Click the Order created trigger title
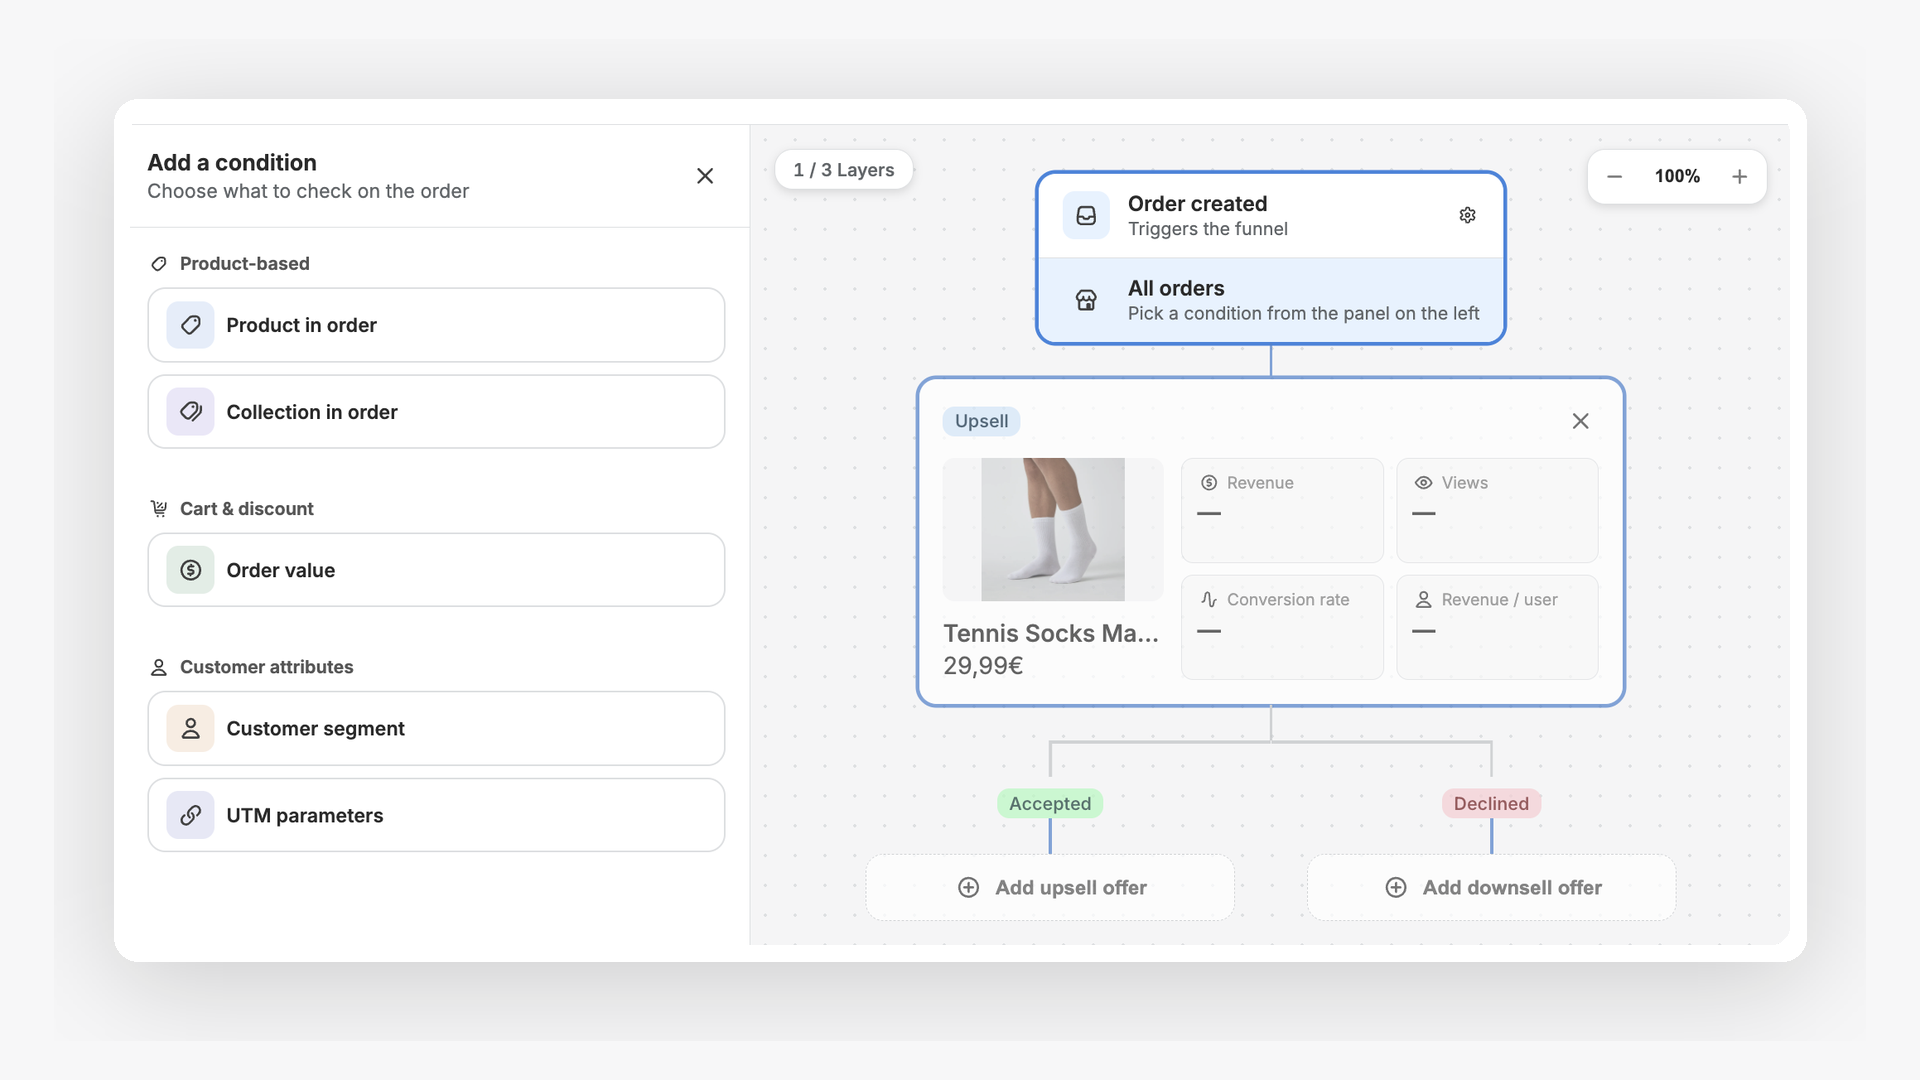 coord(1197,203)
